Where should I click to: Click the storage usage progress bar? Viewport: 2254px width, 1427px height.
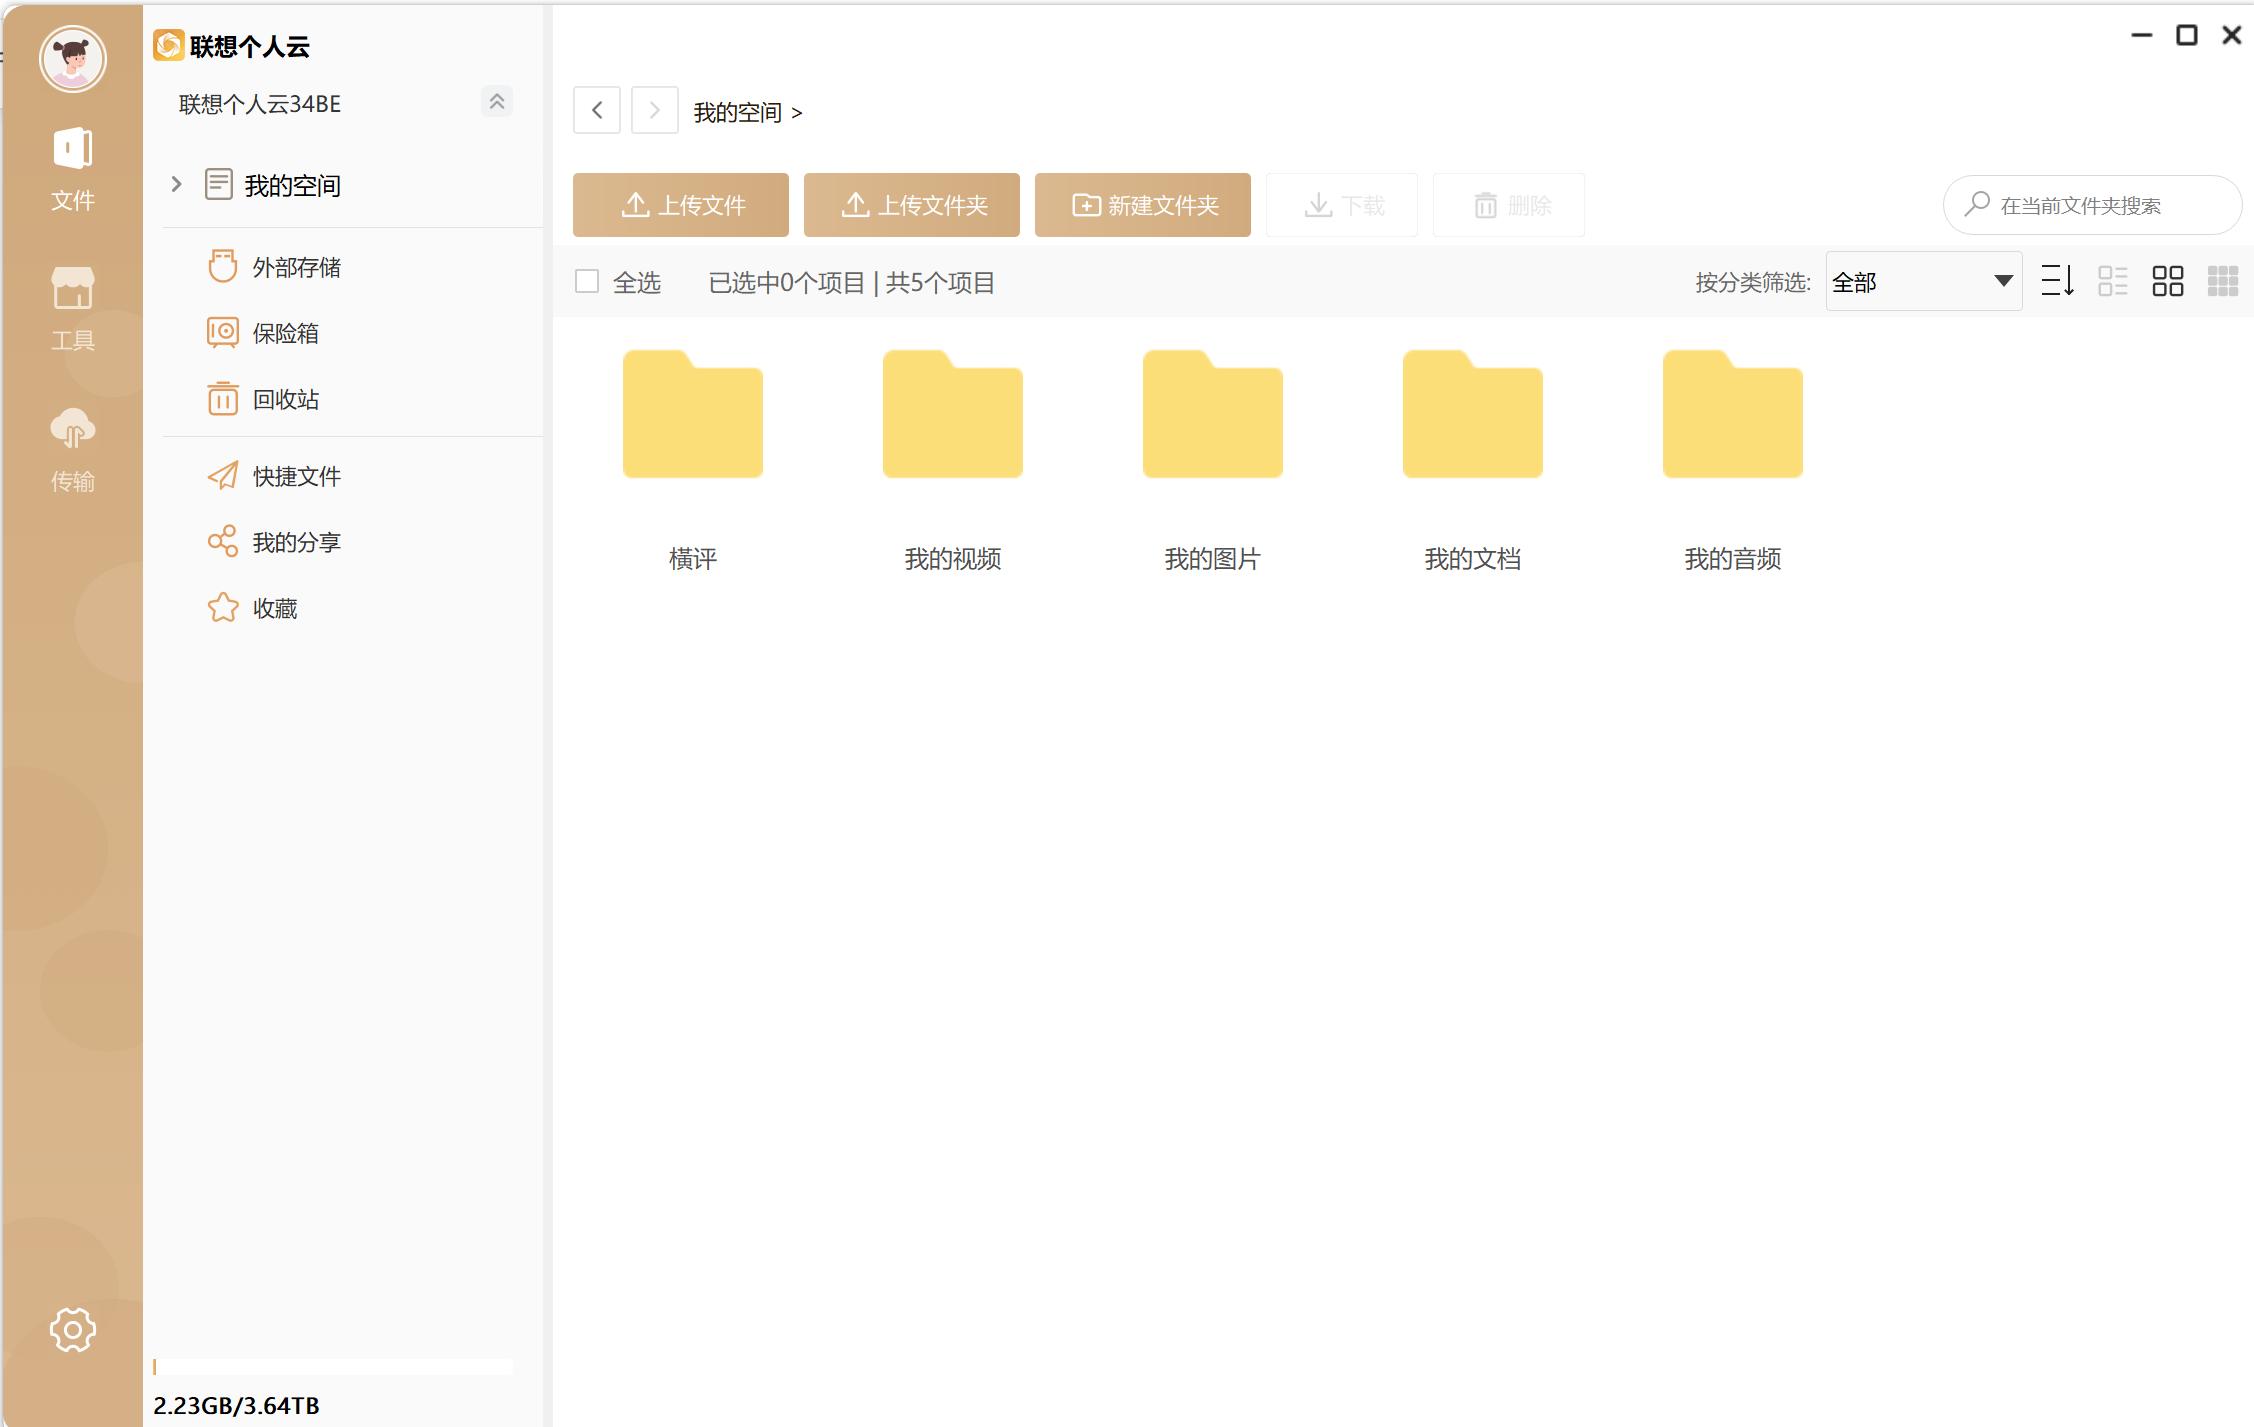[x=332, y=1367]
